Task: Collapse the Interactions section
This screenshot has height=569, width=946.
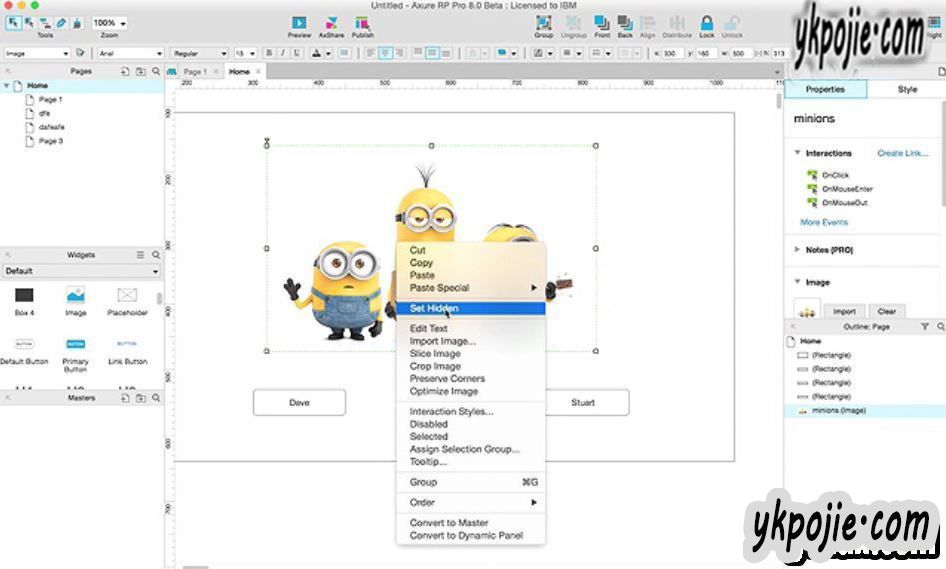Action: [x=797, y=153]
